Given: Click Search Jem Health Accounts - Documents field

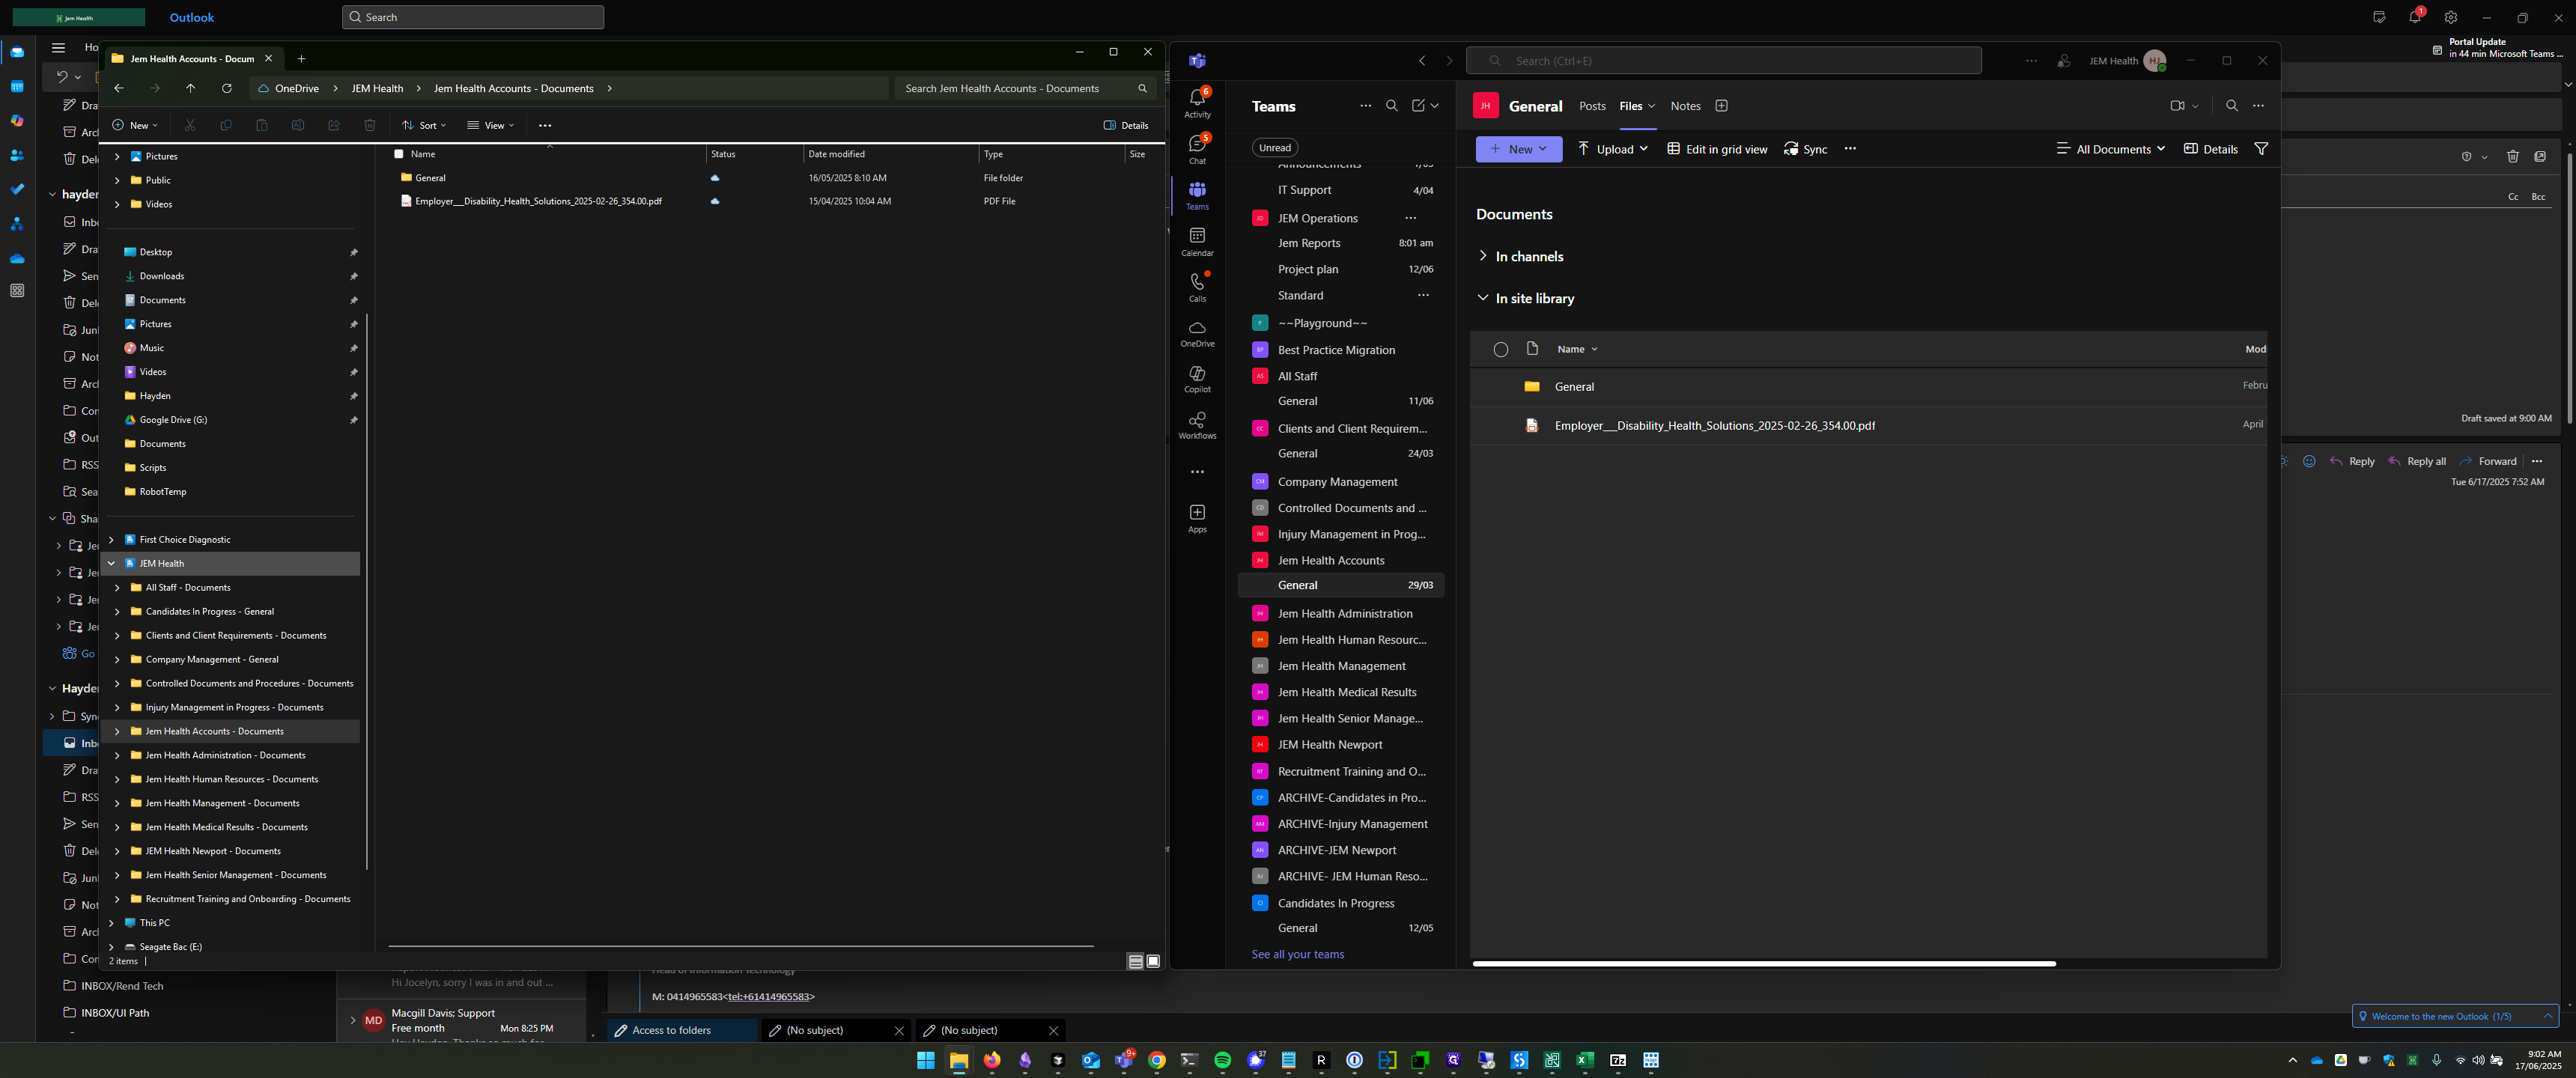Looking at the screenshot, I should pyautogui.click(x=1024, y=89).
